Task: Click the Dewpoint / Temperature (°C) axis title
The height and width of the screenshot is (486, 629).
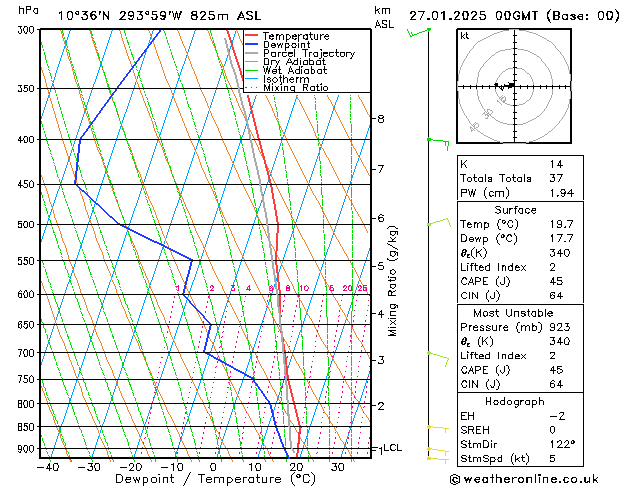Action: (x=215, y=479)
